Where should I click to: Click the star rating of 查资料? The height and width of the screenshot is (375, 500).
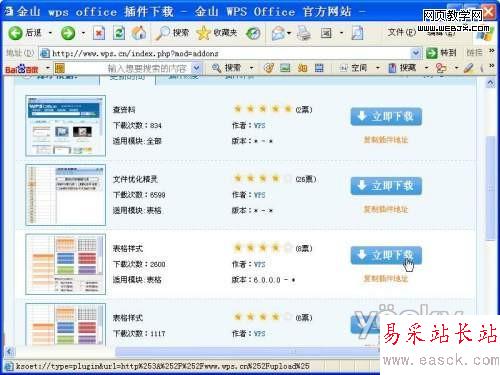pos(262,109)
